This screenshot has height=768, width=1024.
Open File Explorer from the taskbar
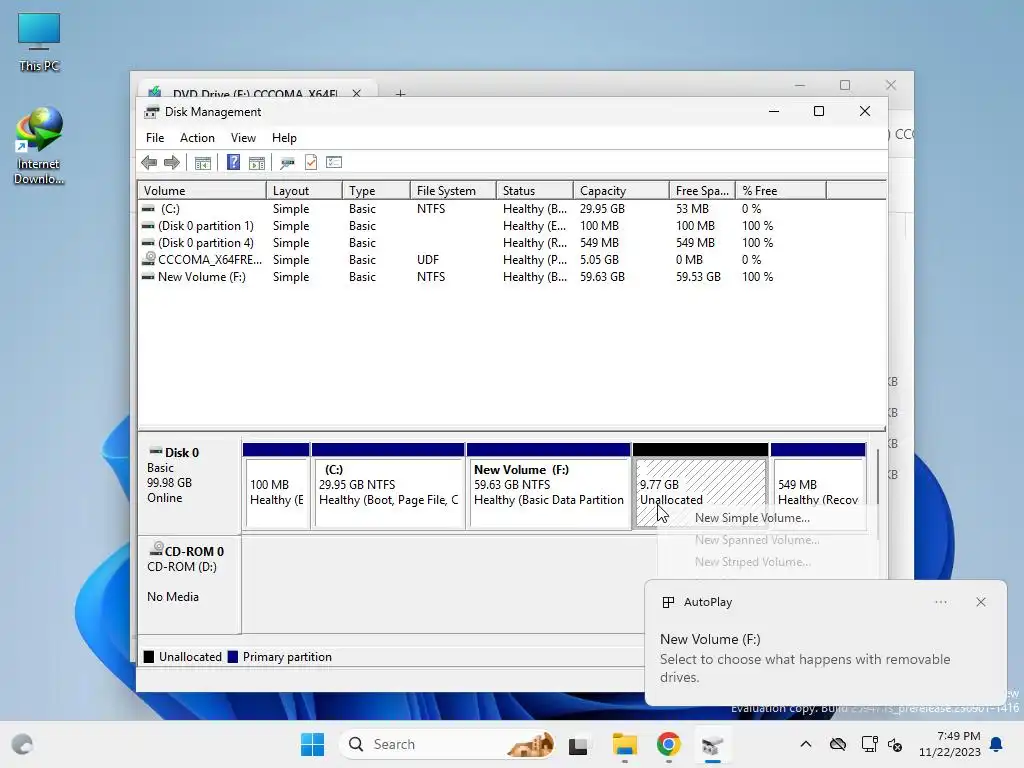624,744
